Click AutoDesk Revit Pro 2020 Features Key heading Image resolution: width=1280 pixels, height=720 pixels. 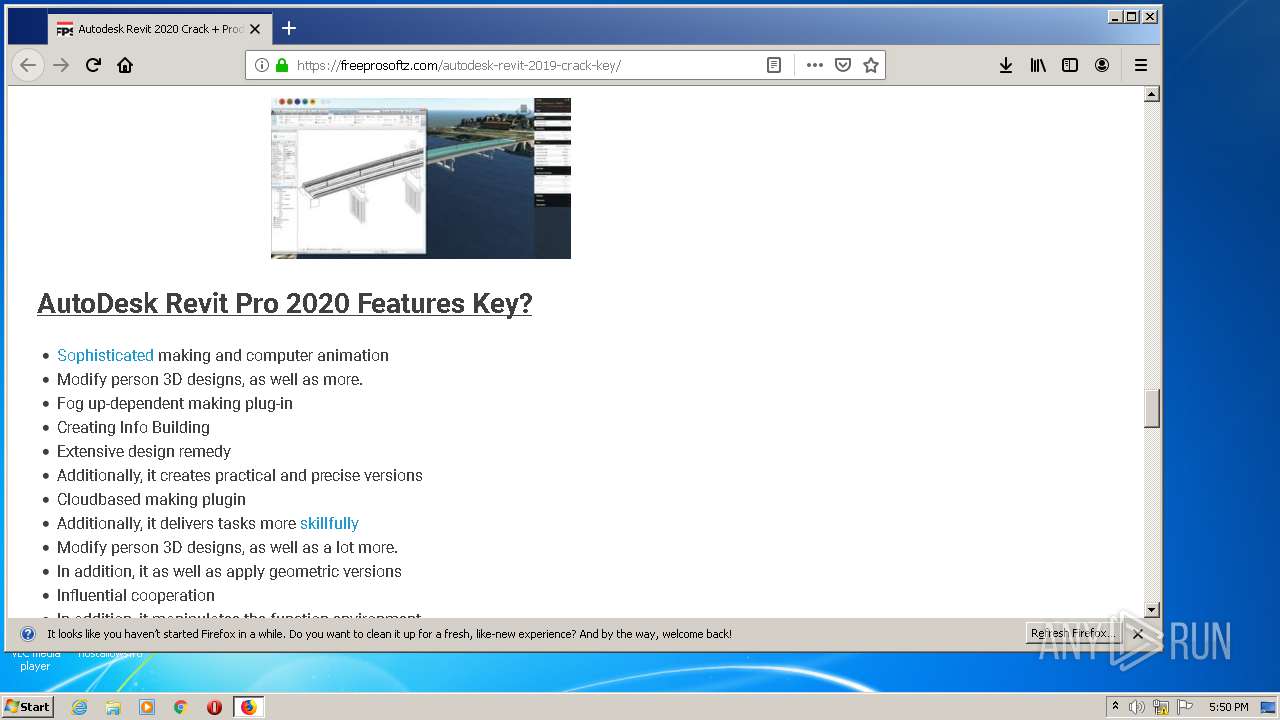click(284, 303)
